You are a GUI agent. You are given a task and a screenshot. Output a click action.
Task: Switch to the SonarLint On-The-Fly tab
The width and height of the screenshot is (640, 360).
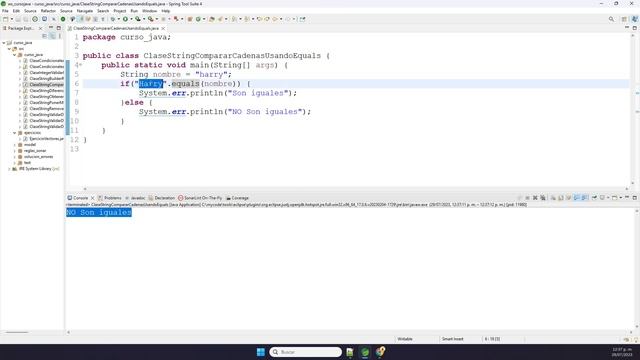[200, 198]
